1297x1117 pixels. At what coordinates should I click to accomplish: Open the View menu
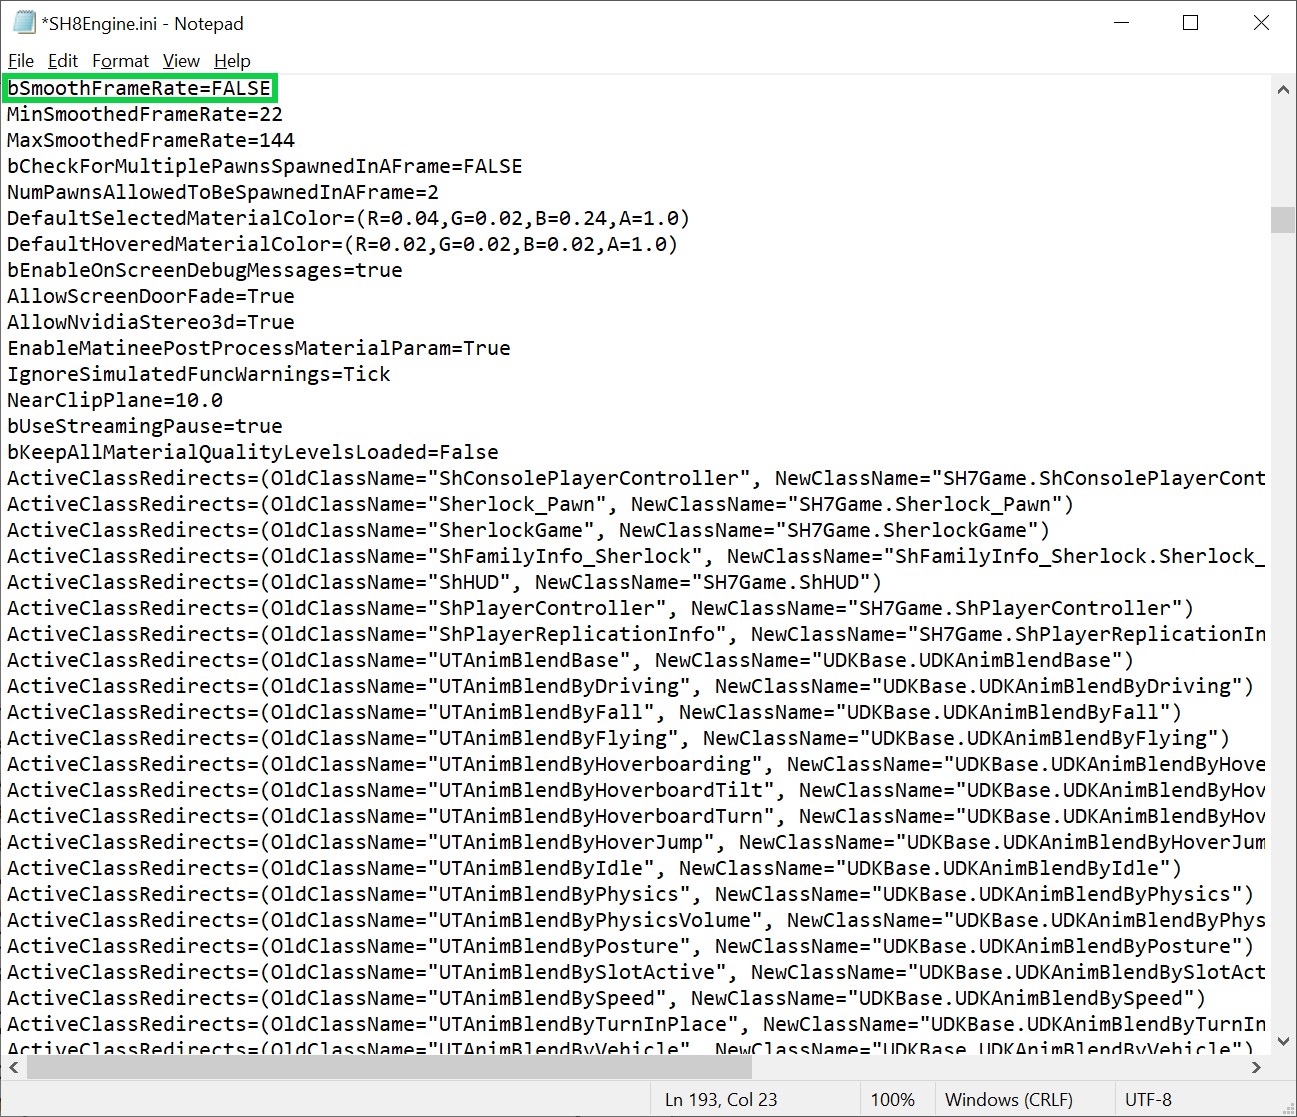(x=181, y=61)
